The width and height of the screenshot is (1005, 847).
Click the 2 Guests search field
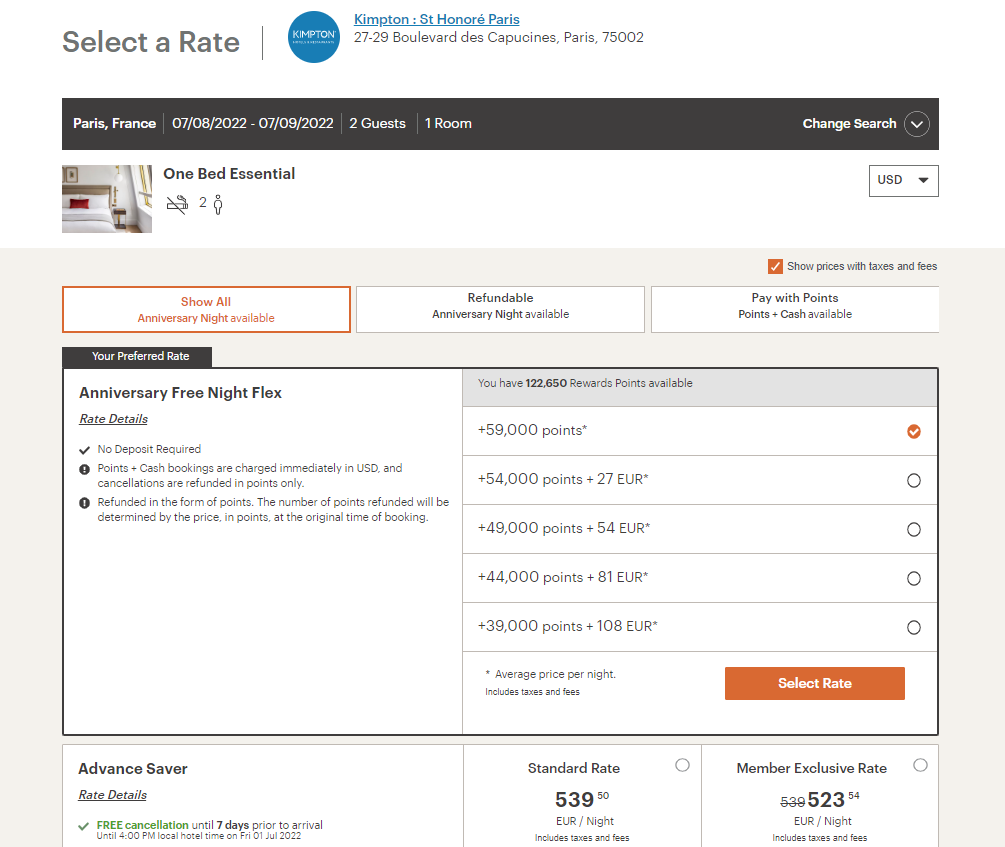point(378,124)
